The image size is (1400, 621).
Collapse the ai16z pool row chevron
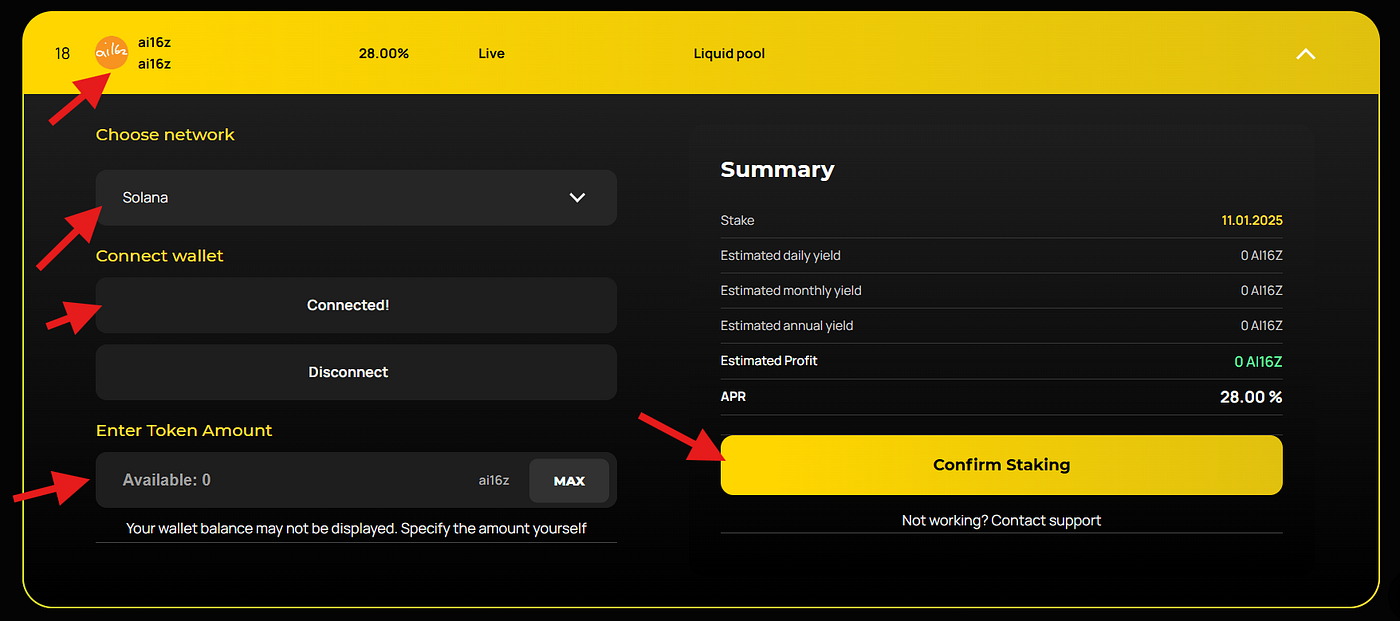point(1306,54)
